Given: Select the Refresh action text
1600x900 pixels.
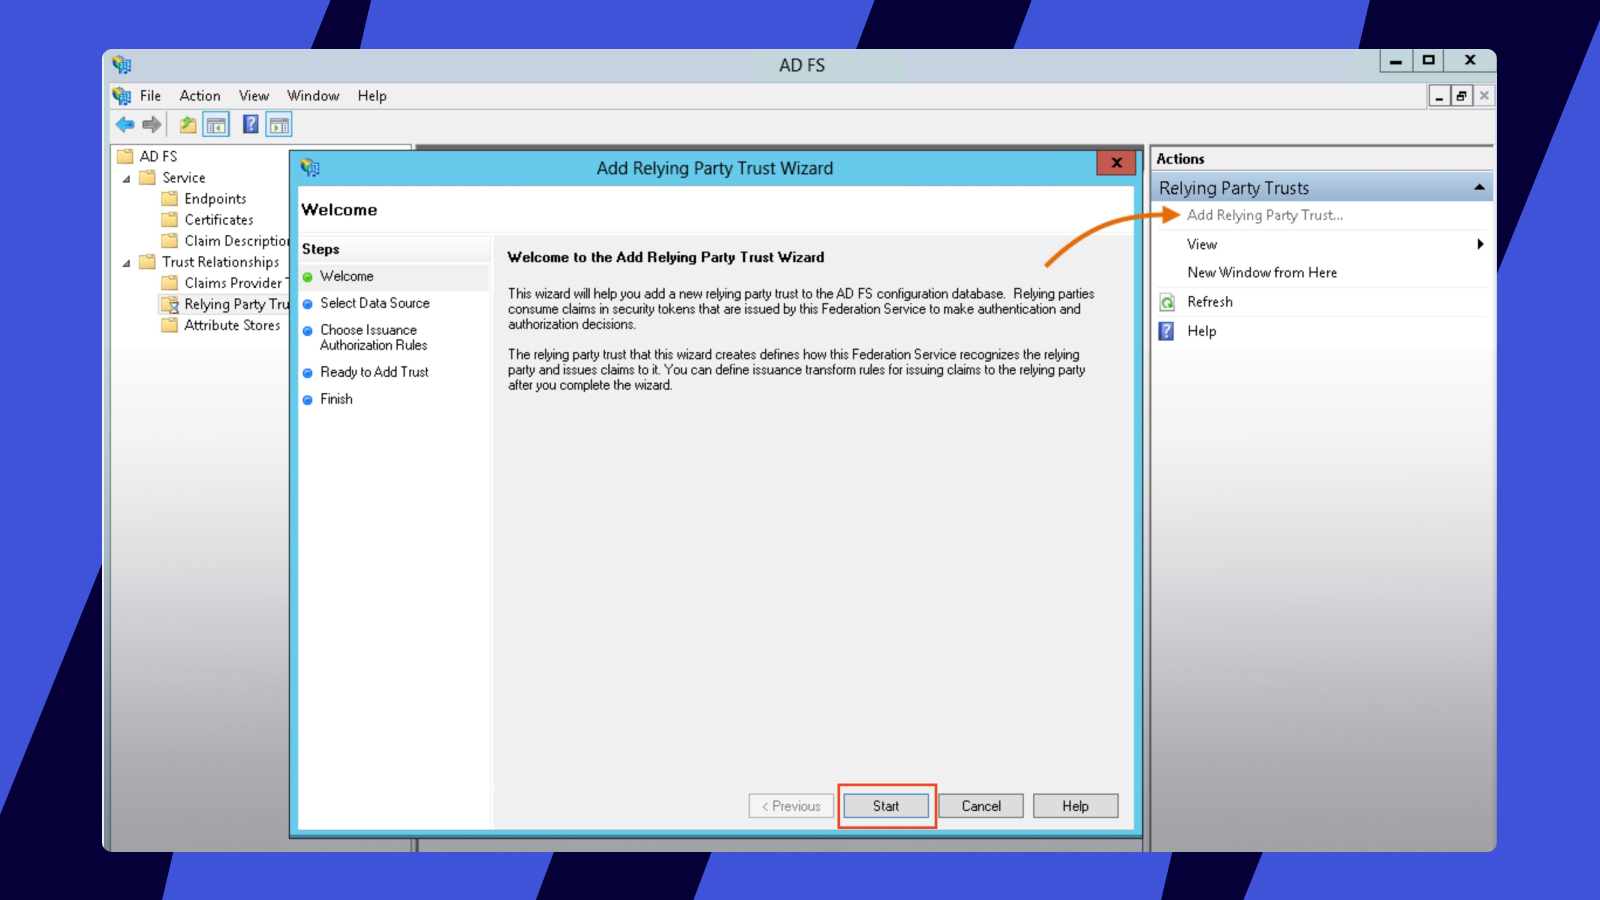Looking at the screenshot, I should (1210, 302).
